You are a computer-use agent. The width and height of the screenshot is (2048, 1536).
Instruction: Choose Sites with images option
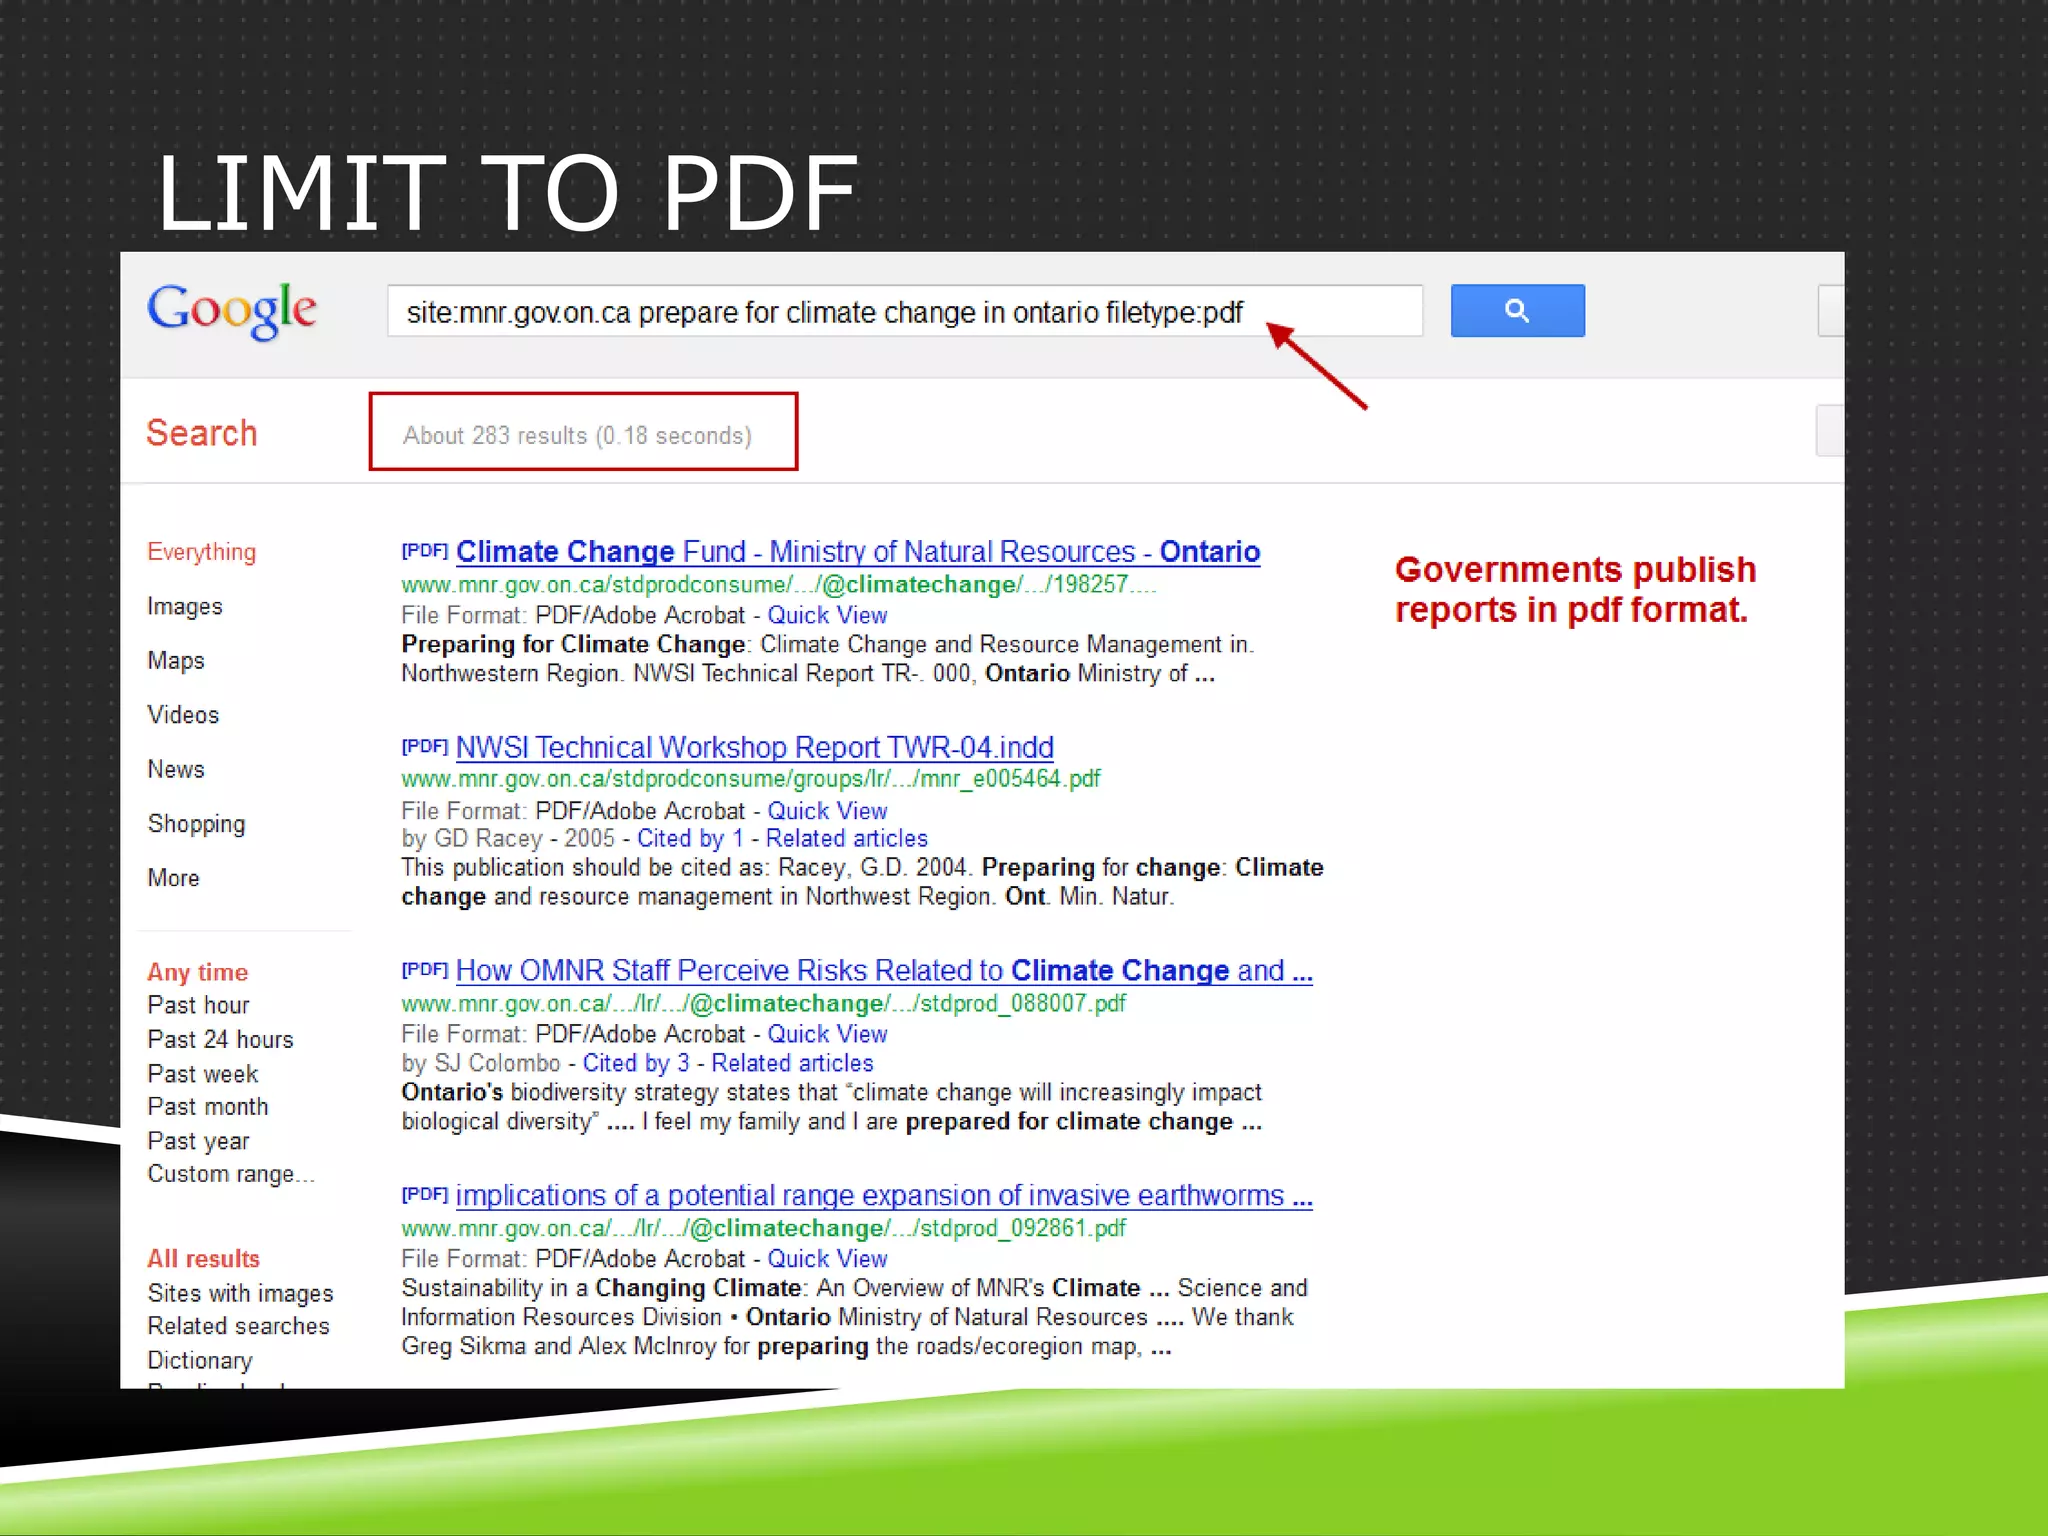tap(240, 1293)
